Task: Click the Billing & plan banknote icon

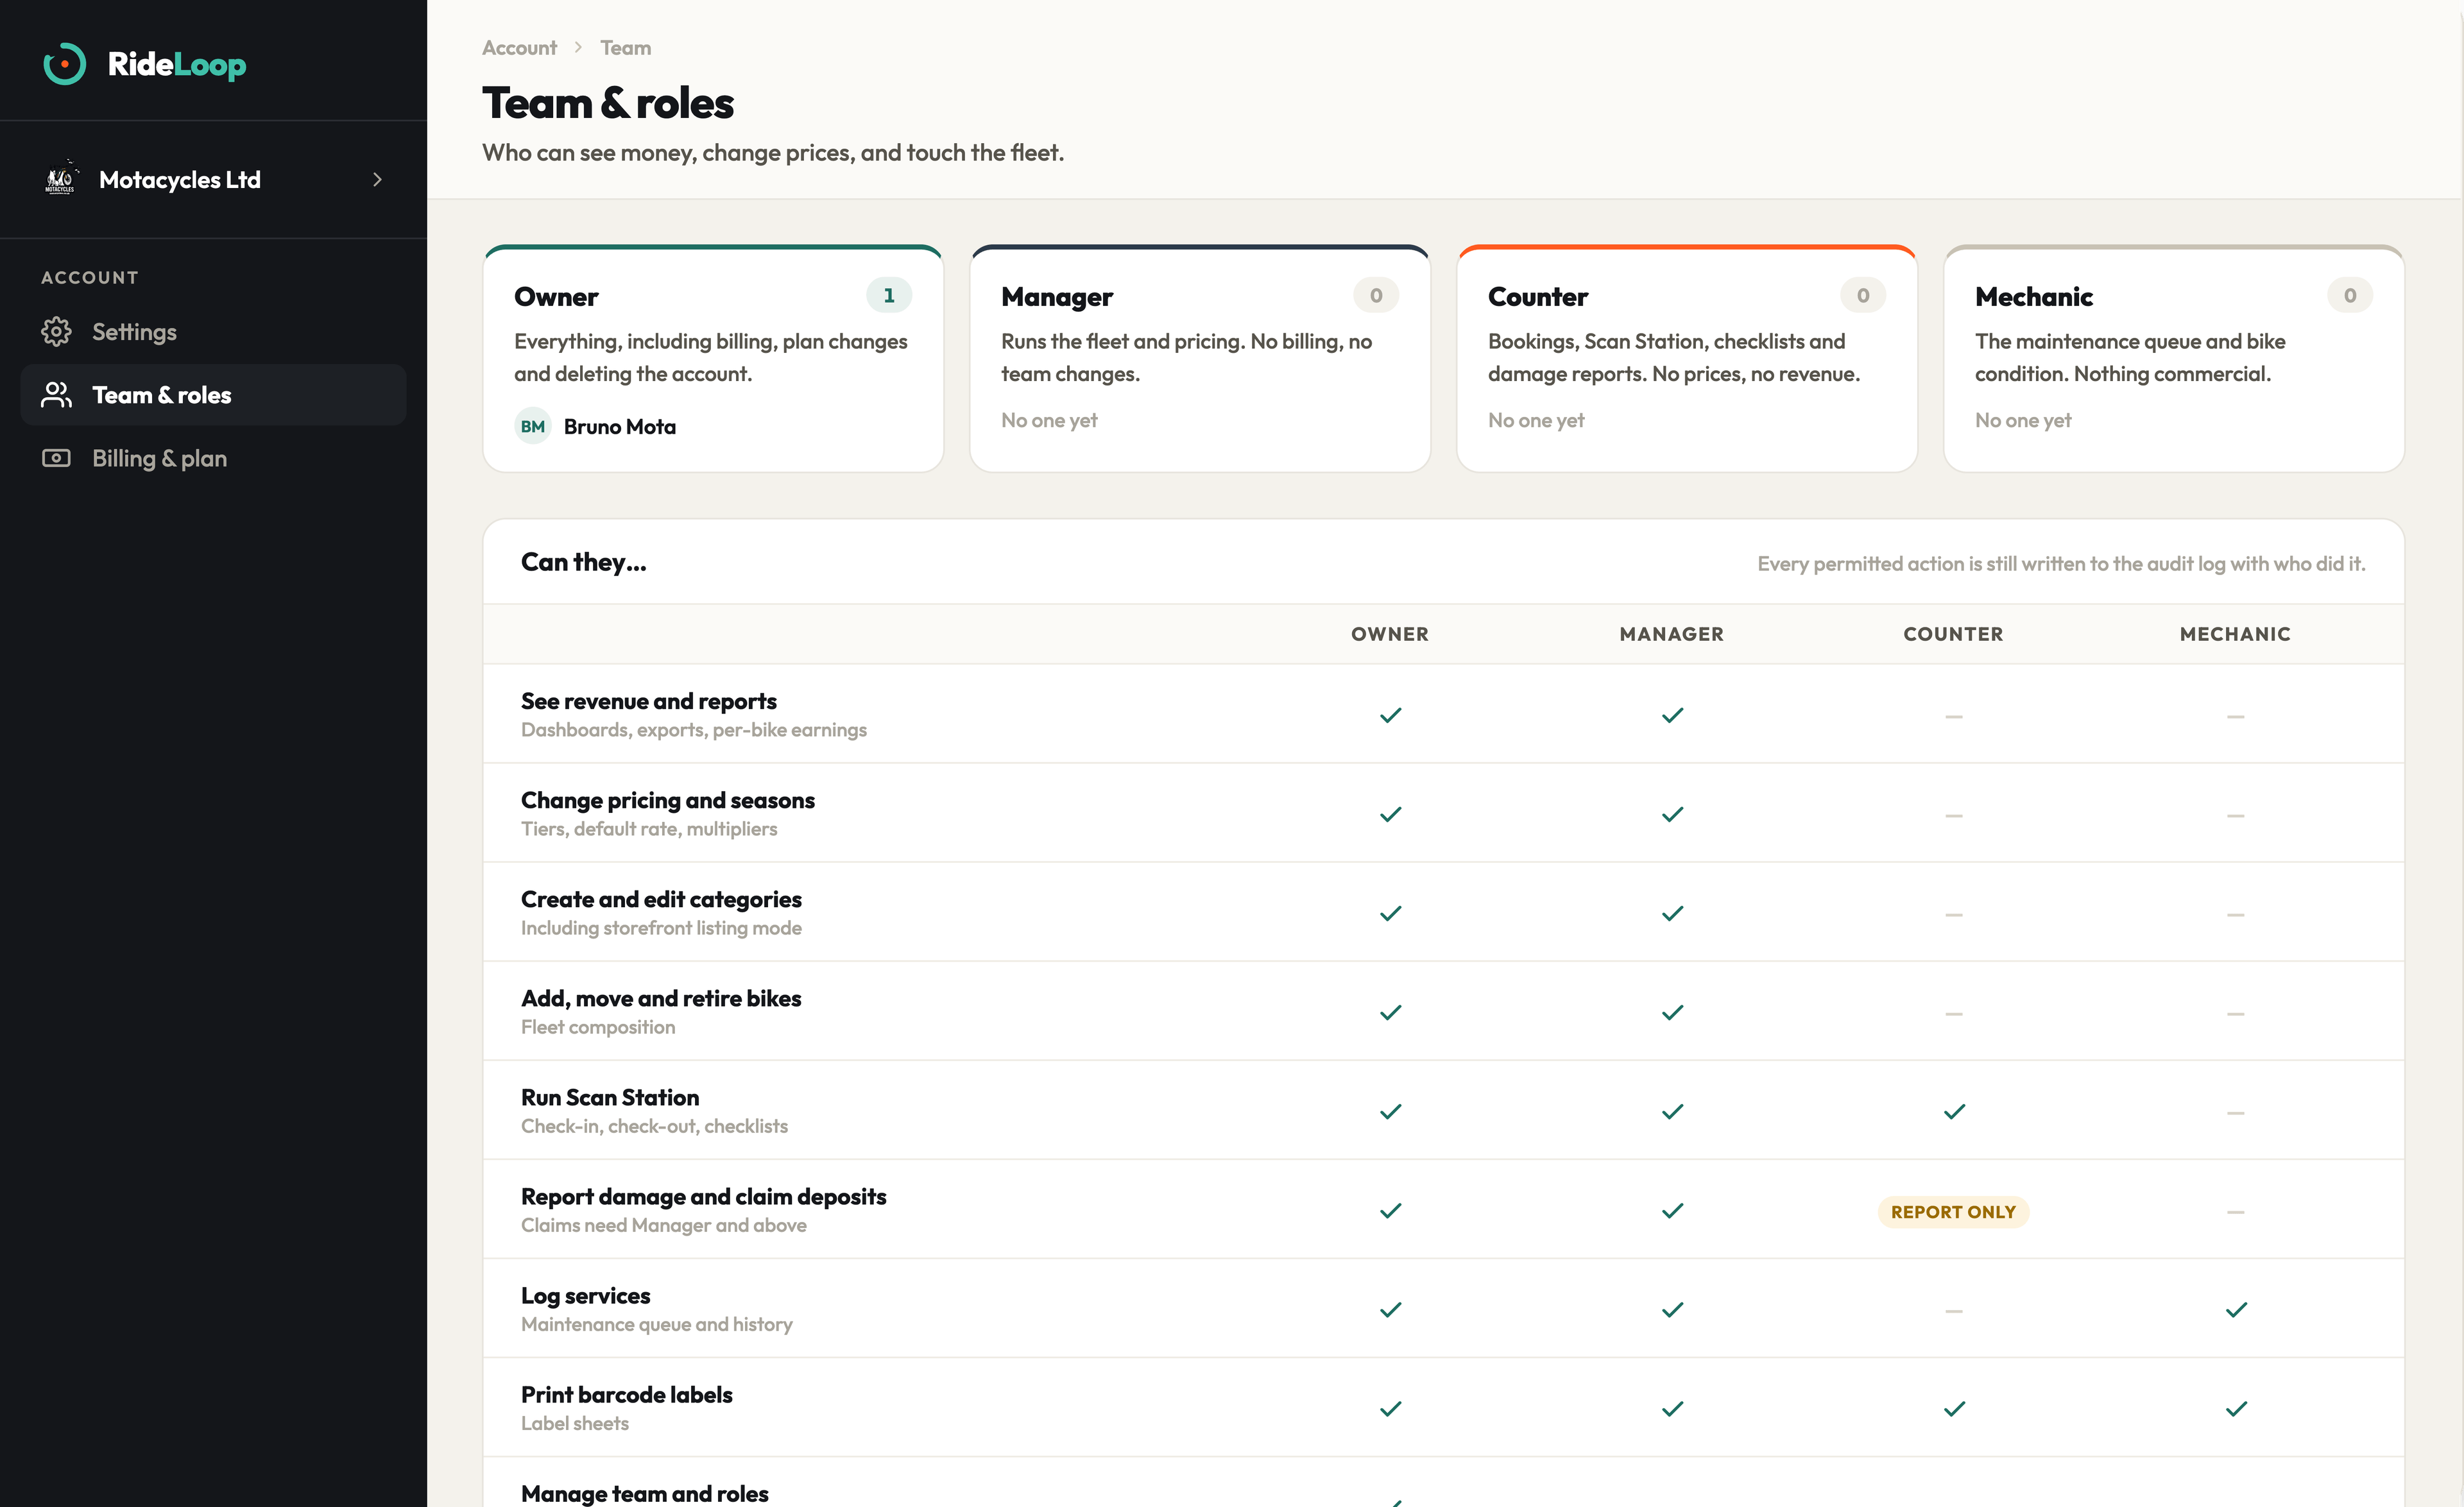Action: tap(56, 458)
